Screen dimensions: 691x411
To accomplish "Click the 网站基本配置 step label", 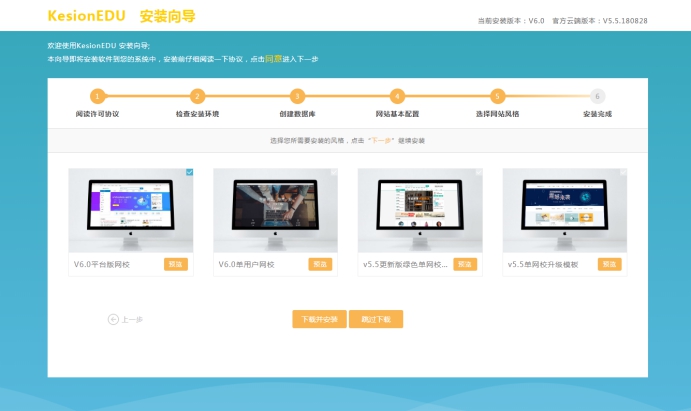I will [x=398, y=114].
